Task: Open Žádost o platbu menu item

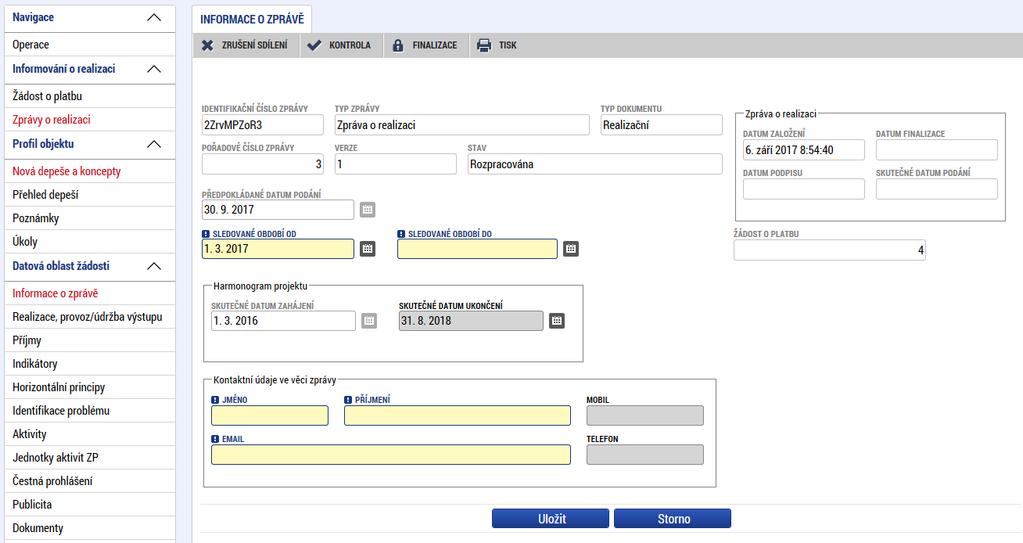Action: (90, 96)
